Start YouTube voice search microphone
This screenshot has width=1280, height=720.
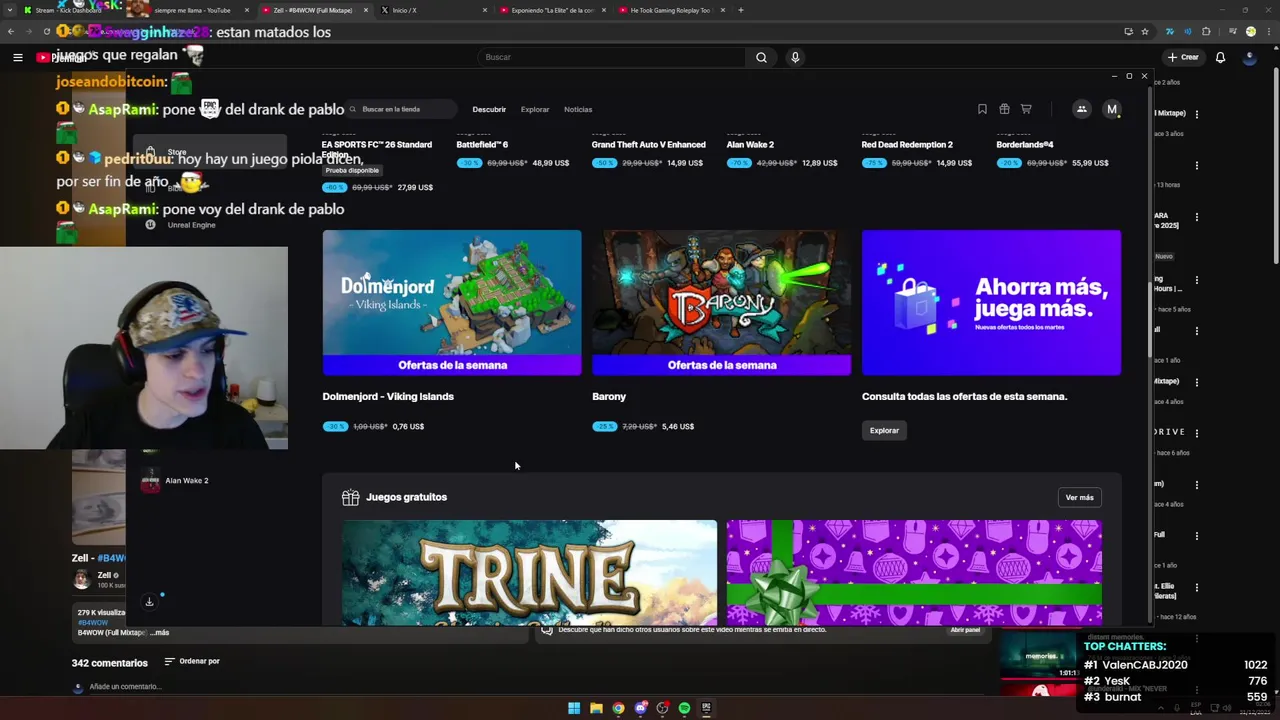pos(795,57)
